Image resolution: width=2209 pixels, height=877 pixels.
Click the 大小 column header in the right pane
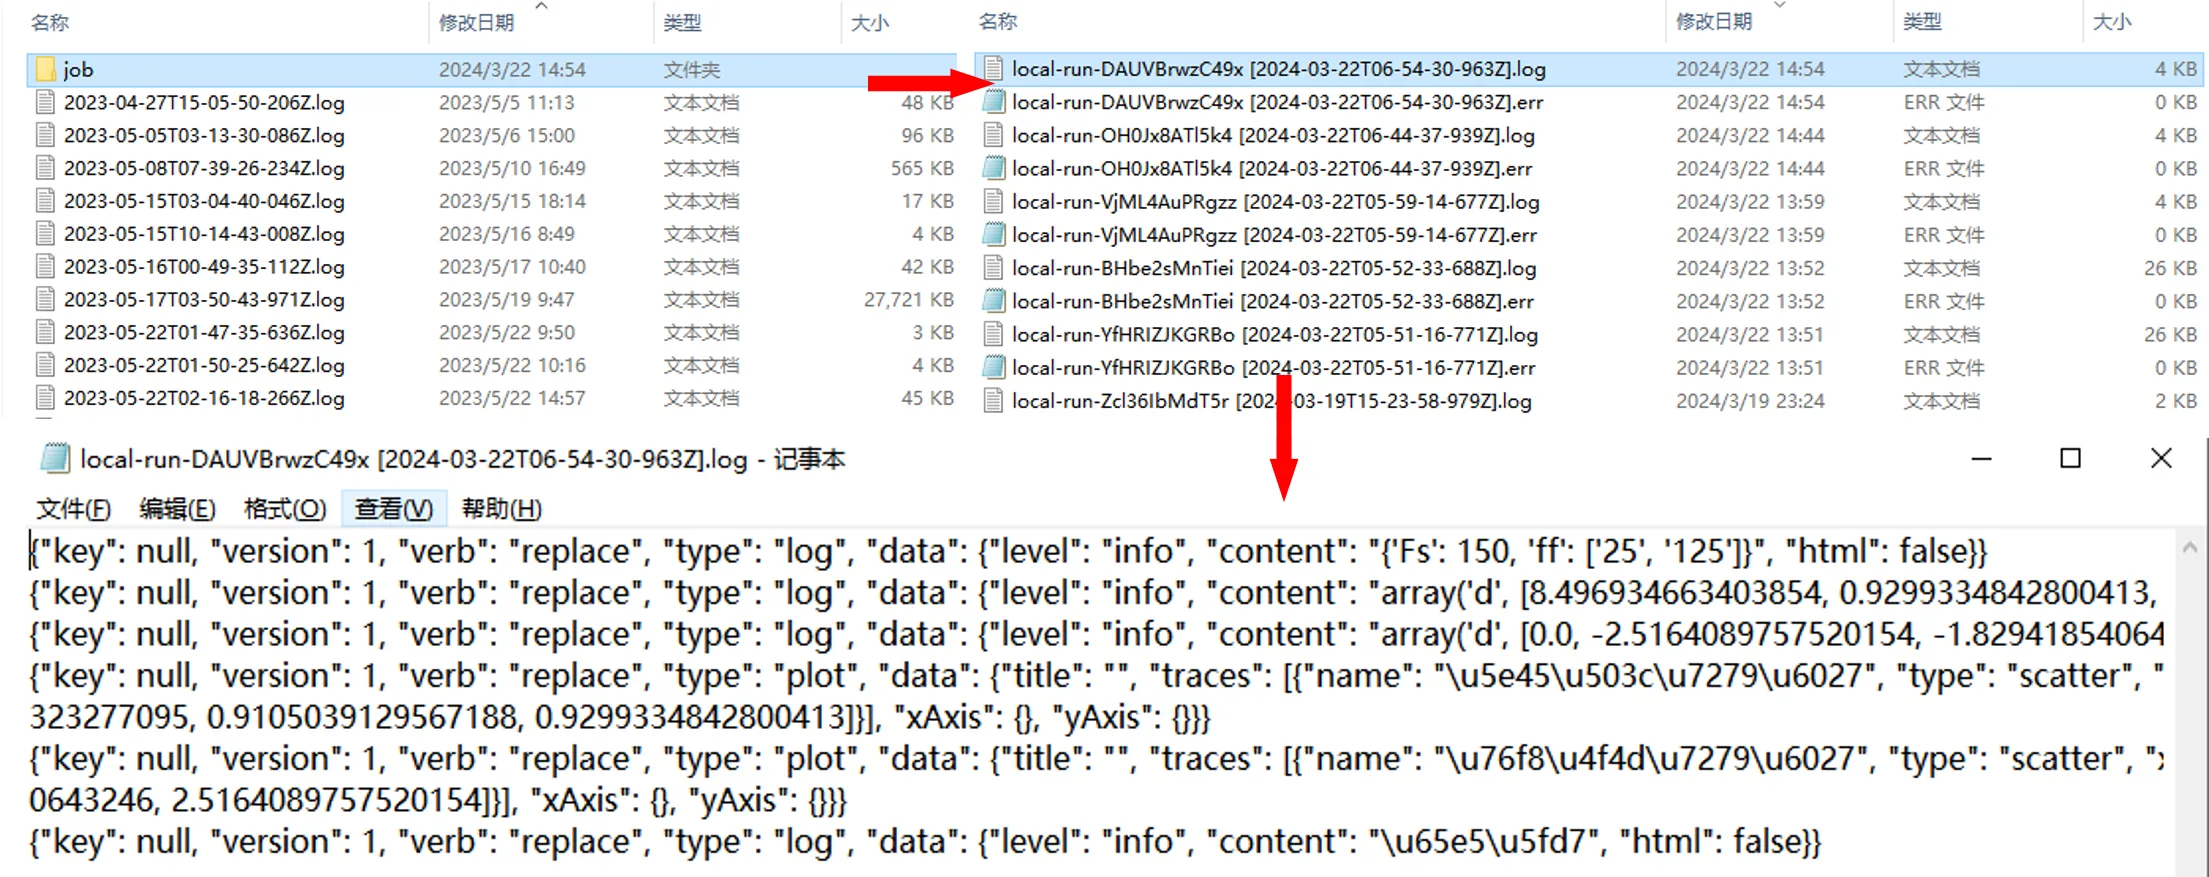pos(2112,22)
